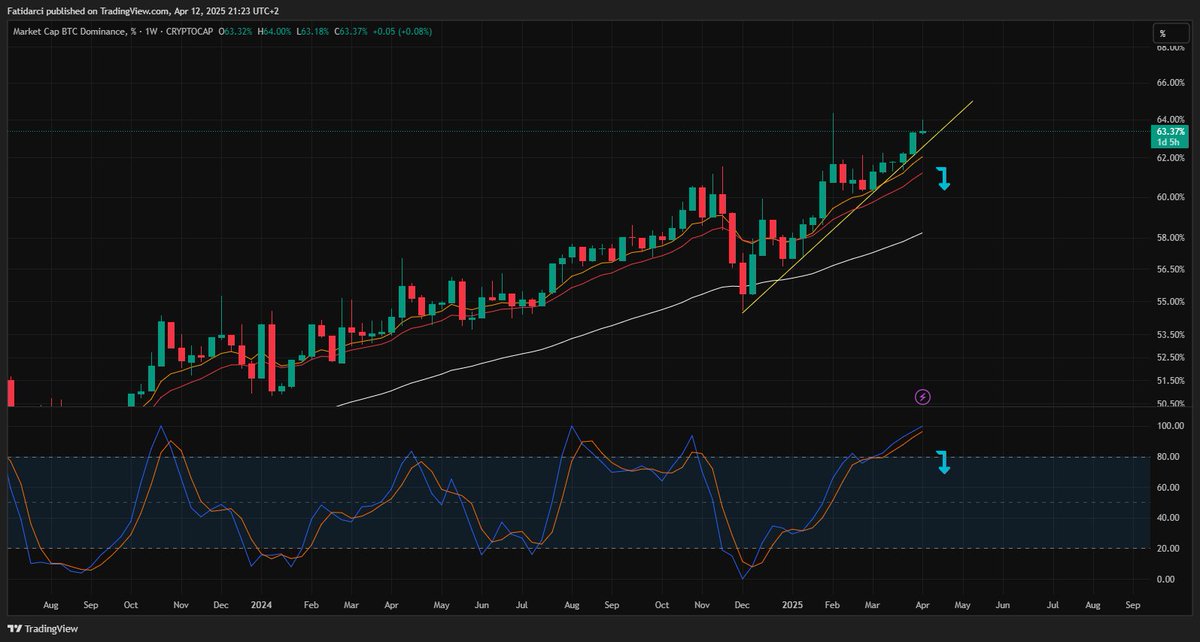1200x642 pixels.
Task: Click the 80.00 oscillator axis label
Action: [1170, 457]
